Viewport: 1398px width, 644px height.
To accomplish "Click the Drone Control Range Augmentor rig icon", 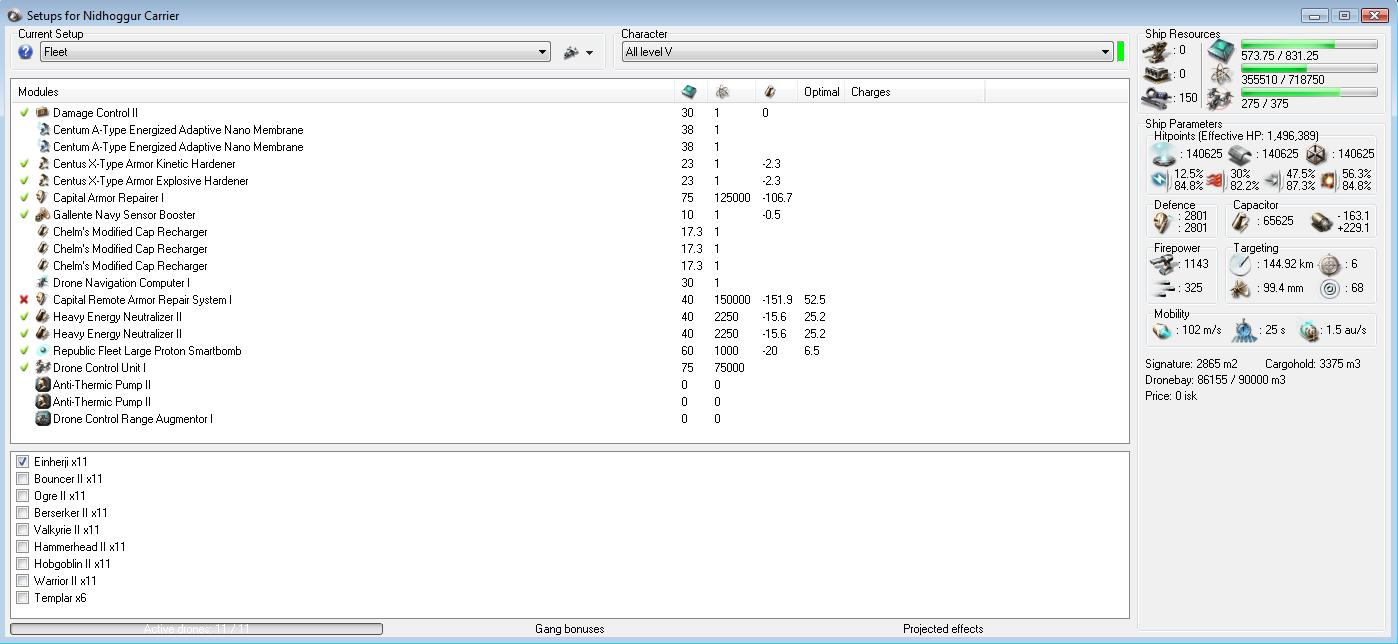I will (43, 419).
